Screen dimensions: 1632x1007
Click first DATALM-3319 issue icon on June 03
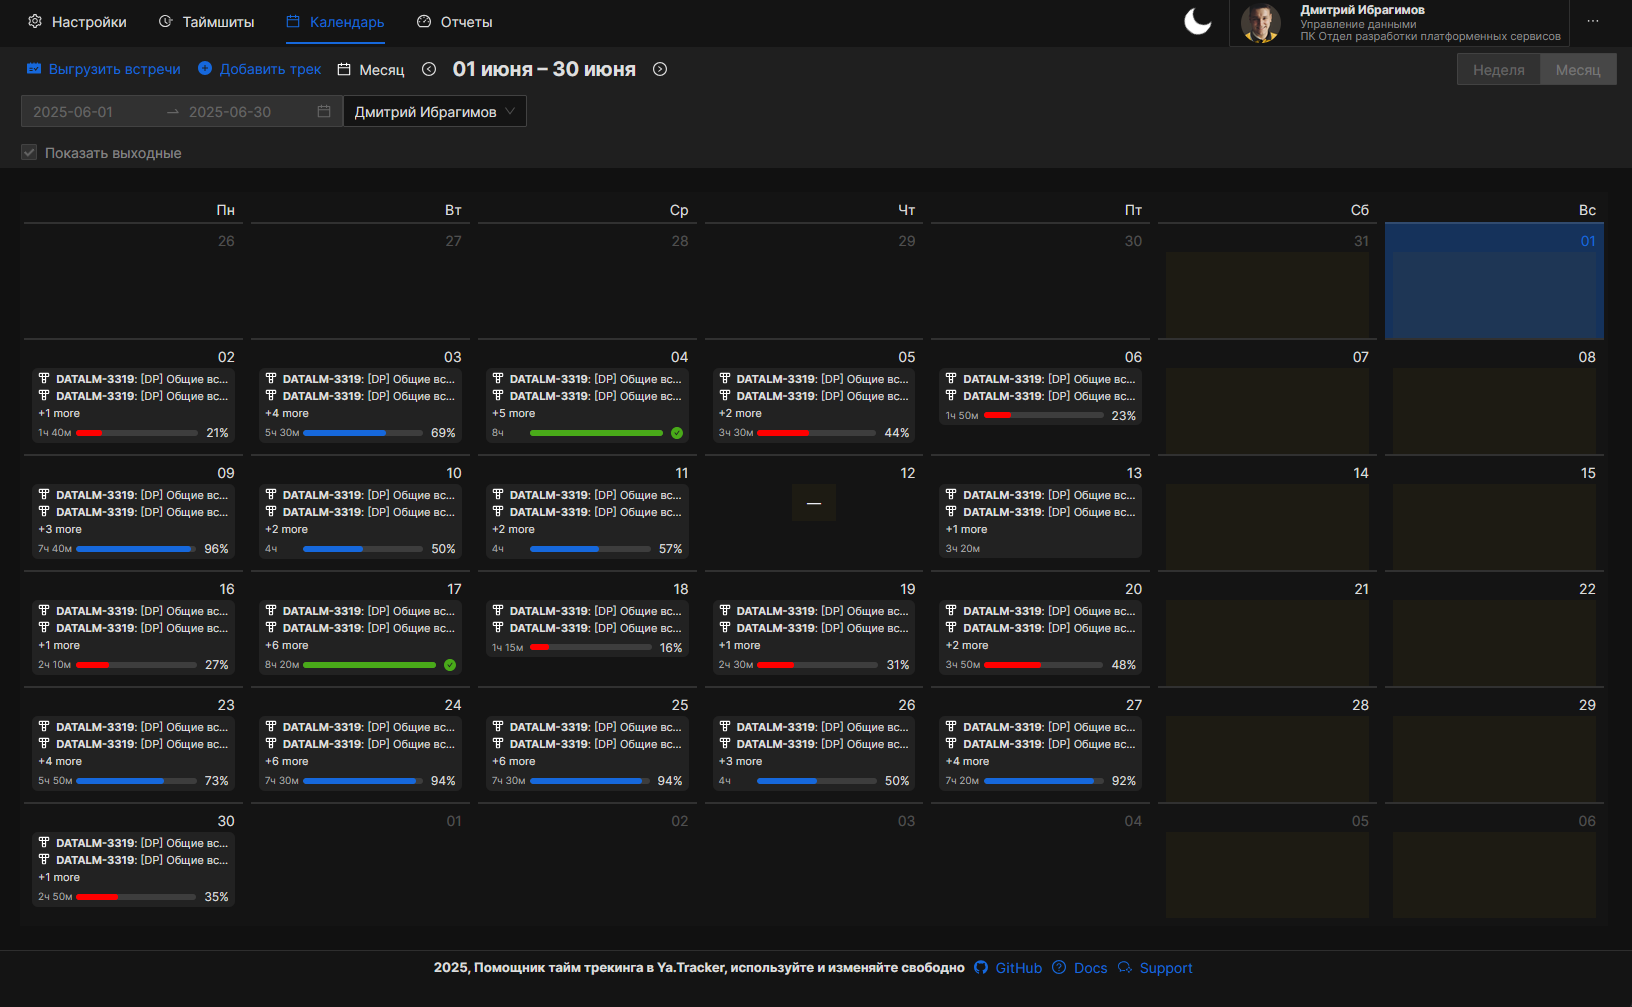point(271,378)
